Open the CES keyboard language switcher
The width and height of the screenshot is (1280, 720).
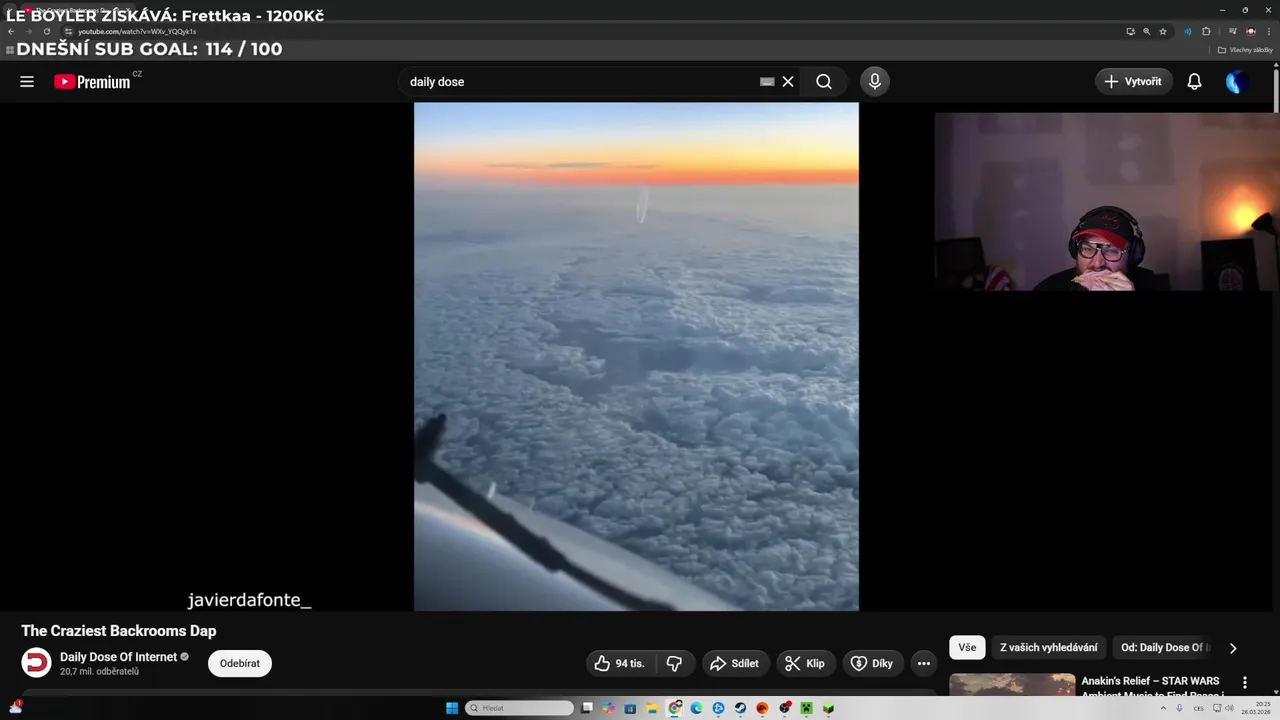point(1198,708)
